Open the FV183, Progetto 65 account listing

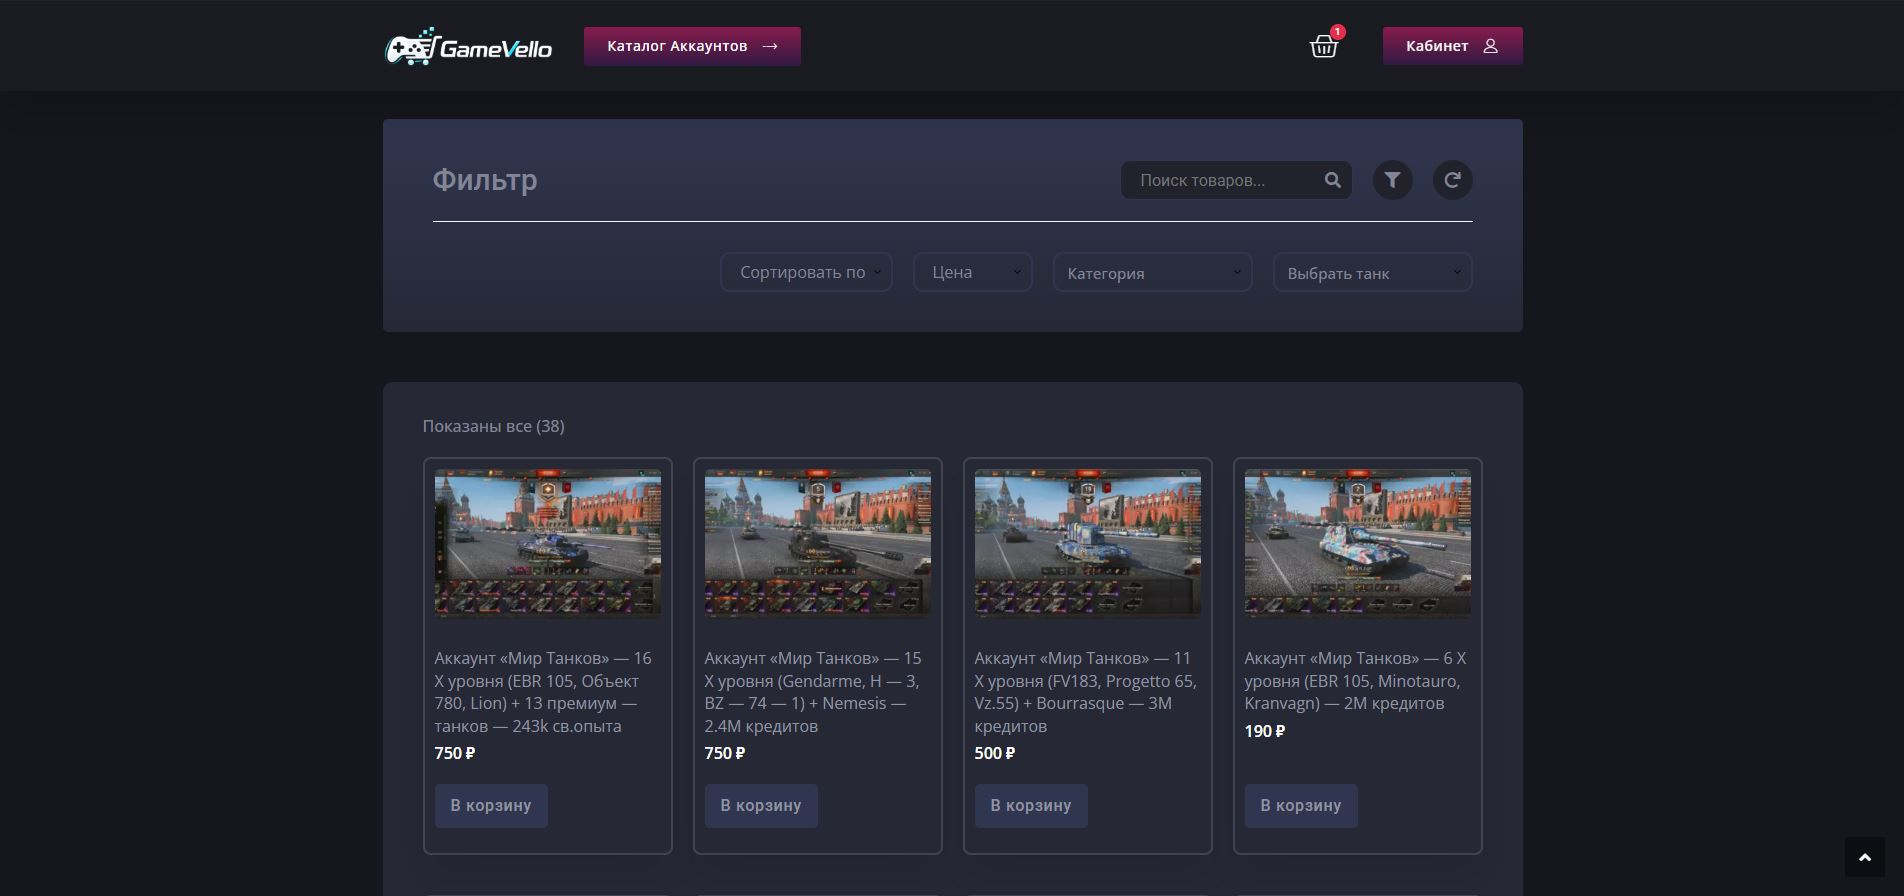[1086, 692]
